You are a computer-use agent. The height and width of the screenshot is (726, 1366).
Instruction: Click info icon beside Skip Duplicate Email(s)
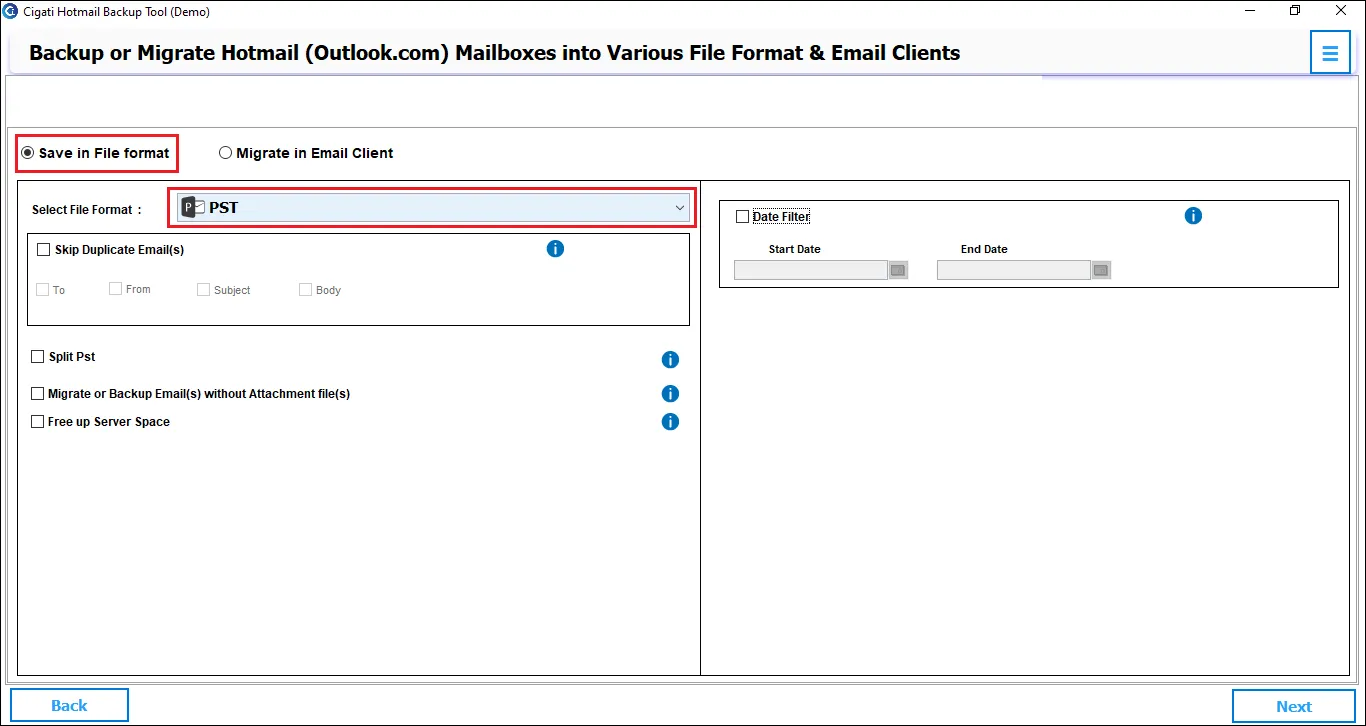click(x=555, y=248)
